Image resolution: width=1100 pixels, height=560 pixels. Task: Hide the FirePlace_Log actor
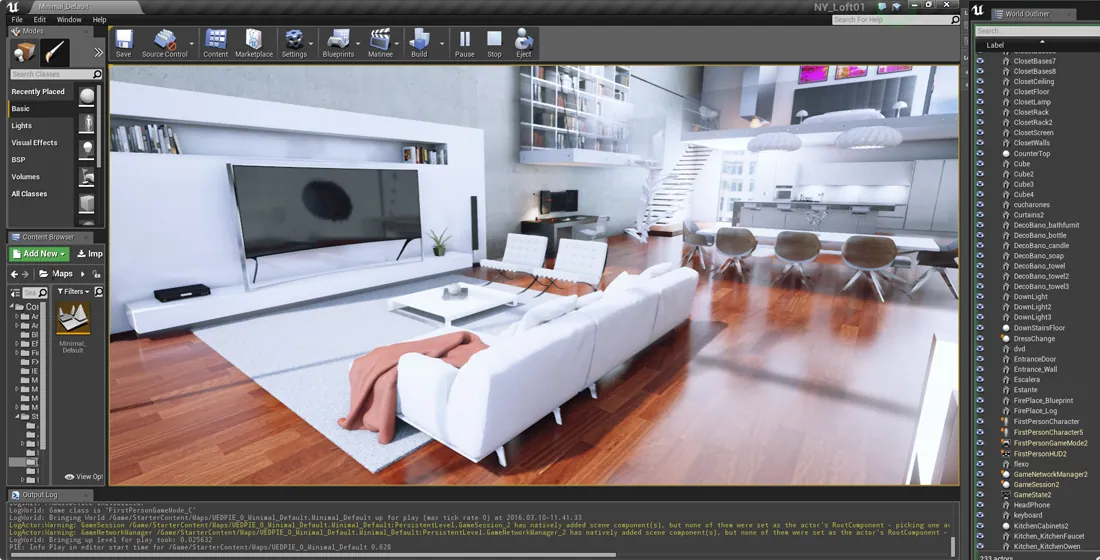click(981, 411)
